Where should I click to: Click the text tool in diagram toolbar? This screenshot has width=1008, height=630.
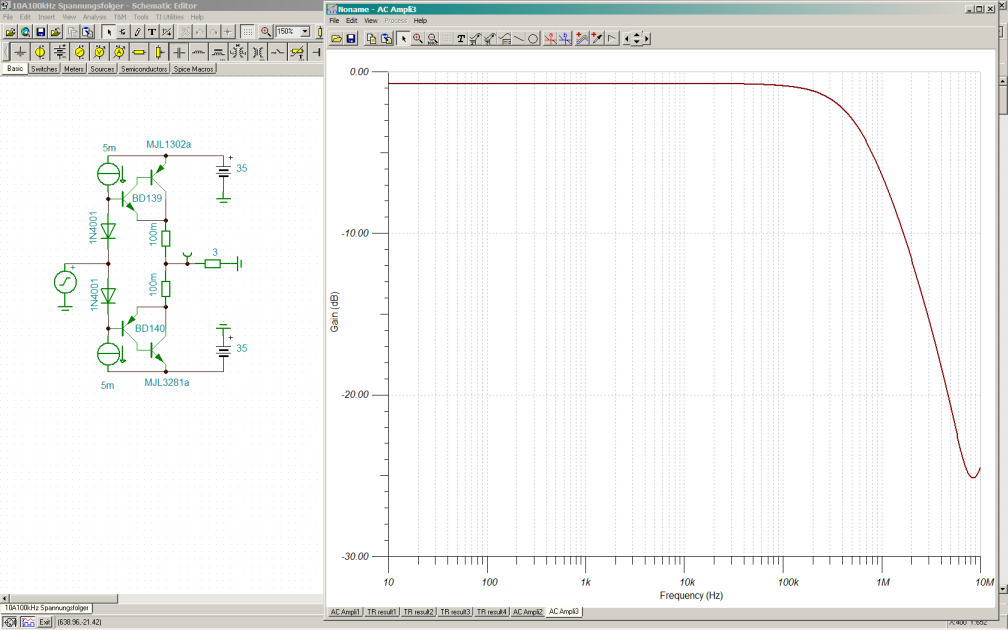(x=461, y=39)
